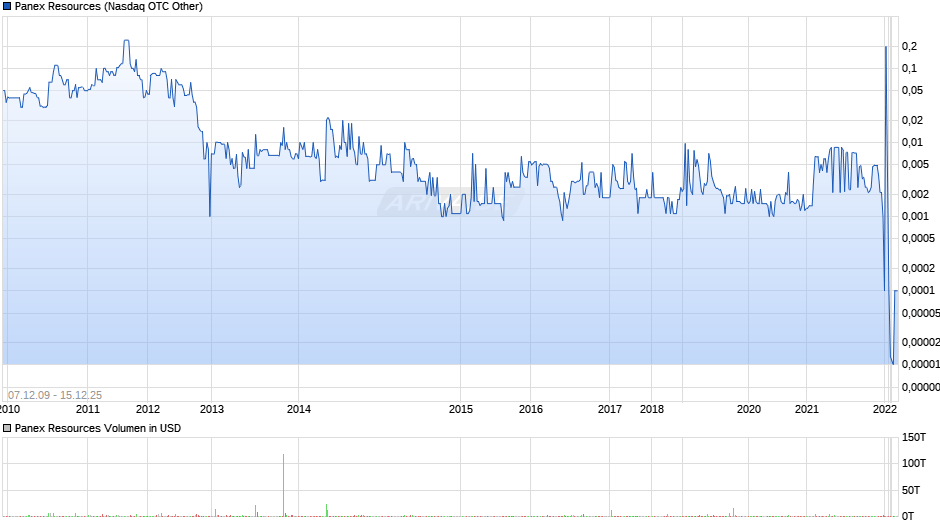The width and height of the screenshot is (940, 526).
Task: Click the 2022 x-axis label
Action: tap(885, 409)
